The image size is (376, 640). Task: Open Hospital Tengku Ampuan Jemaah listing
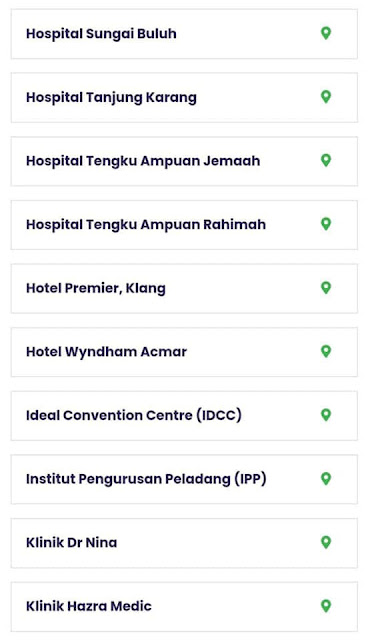(x=184, y=161)
